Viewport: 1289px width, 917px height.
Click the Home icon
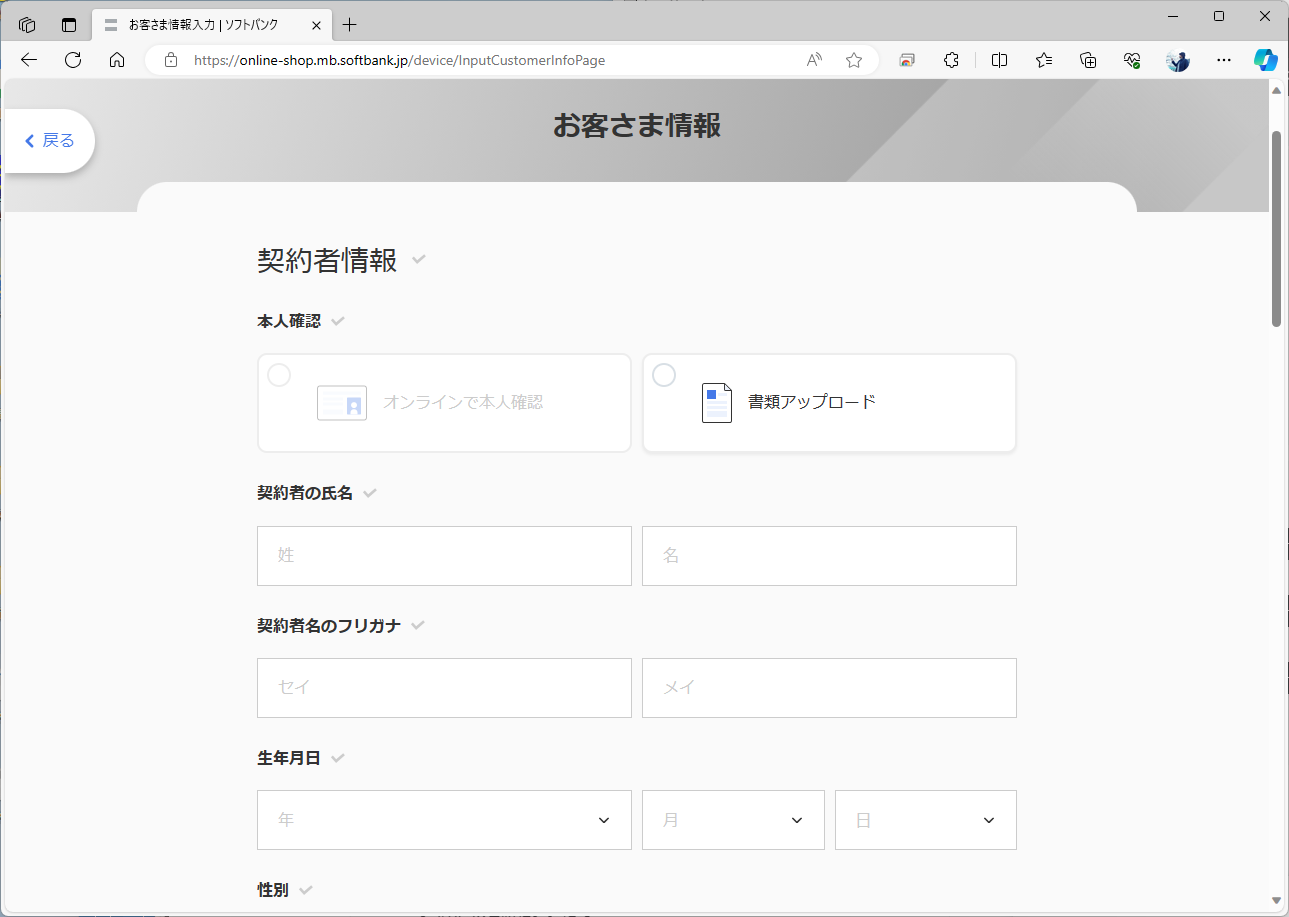117,60
